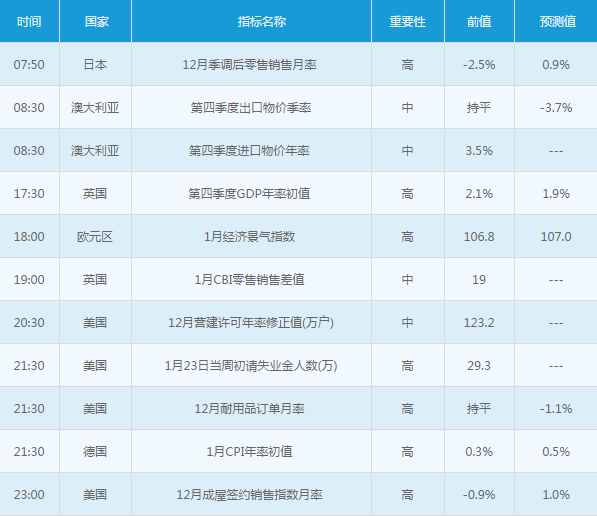The image size is (597, 516).
Task: Select 1月CPI年率初值 for 德国
Action: click(x=249, y=452)
